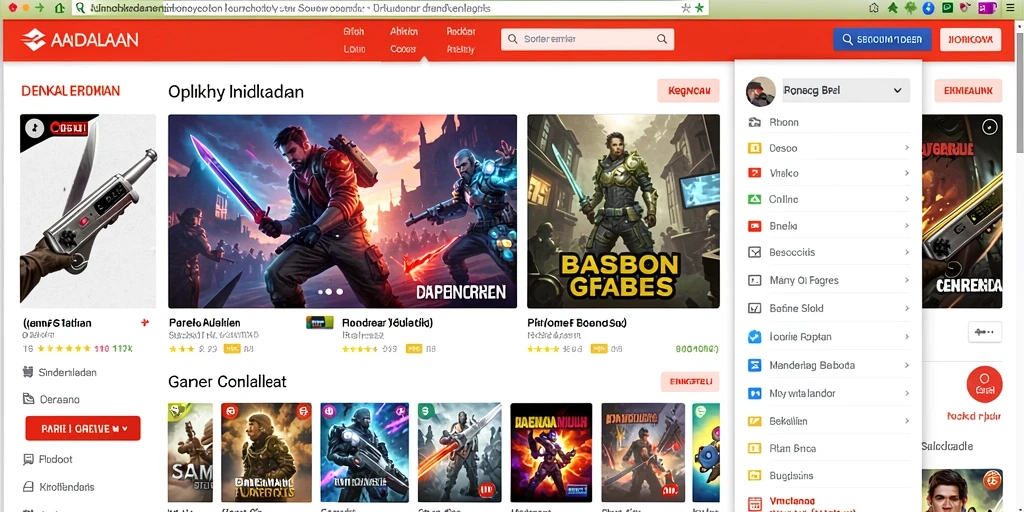Click the AADALAAN logo icon
The width and height of the screenshot is (1024, 512).
[33, 40]
